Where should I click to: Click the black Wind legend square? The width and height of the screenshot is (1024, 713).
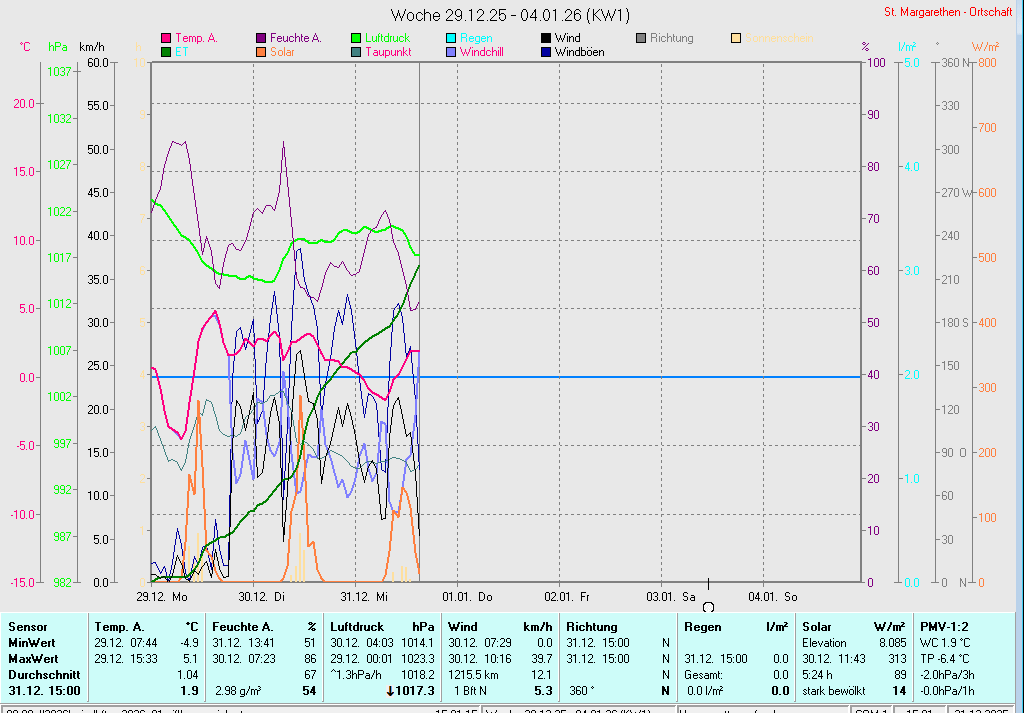coord(545,38)
